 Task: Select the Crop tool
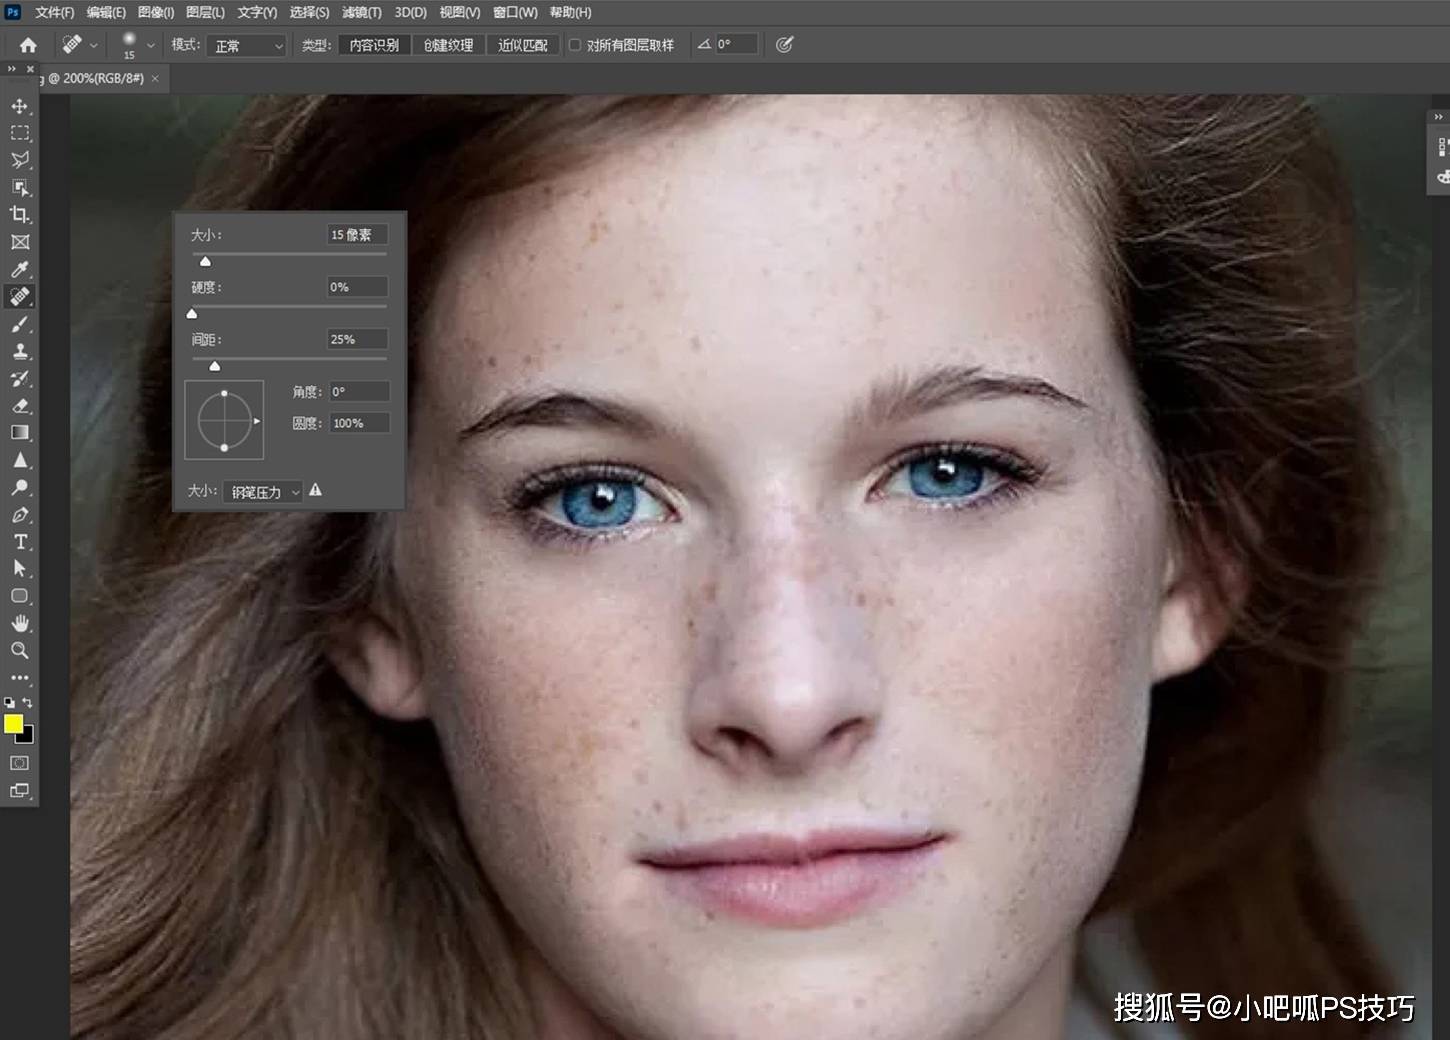tap(19, 215)
